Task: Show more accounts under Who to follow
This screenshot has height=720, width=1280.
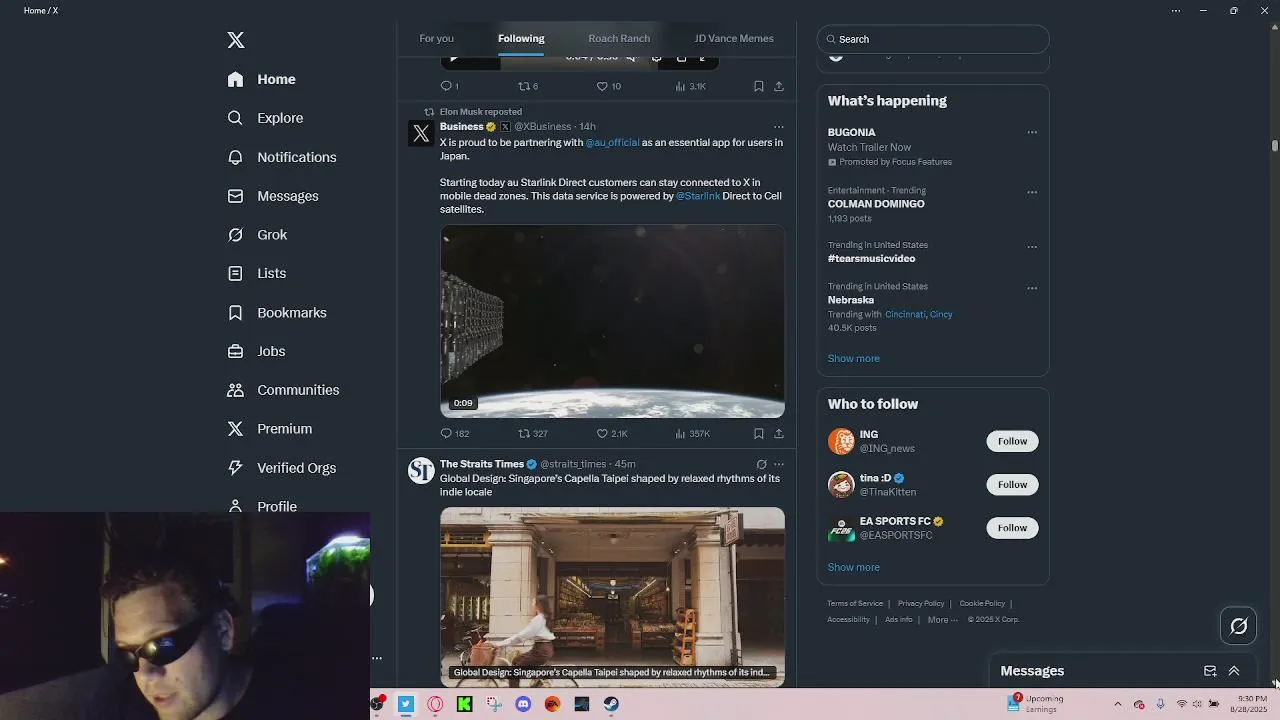Action: pyautogui.click(x=853, y=567)
